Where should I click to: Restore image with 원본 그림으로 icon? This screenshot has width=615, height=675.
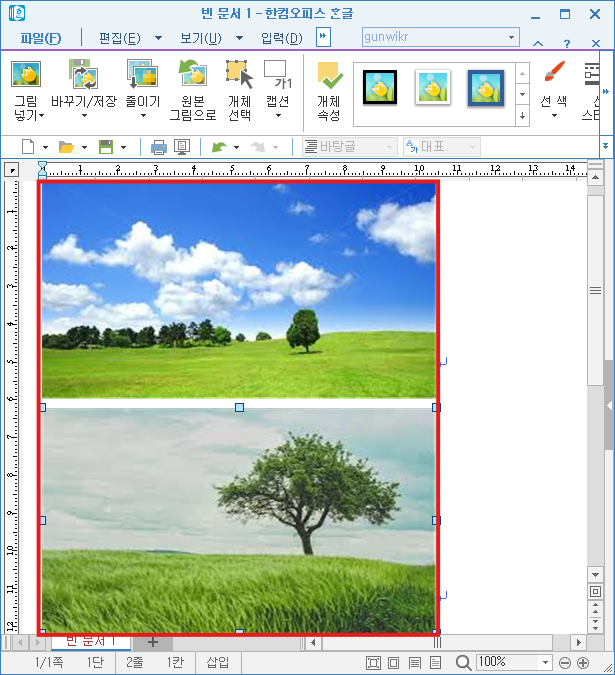coord(192,74)
